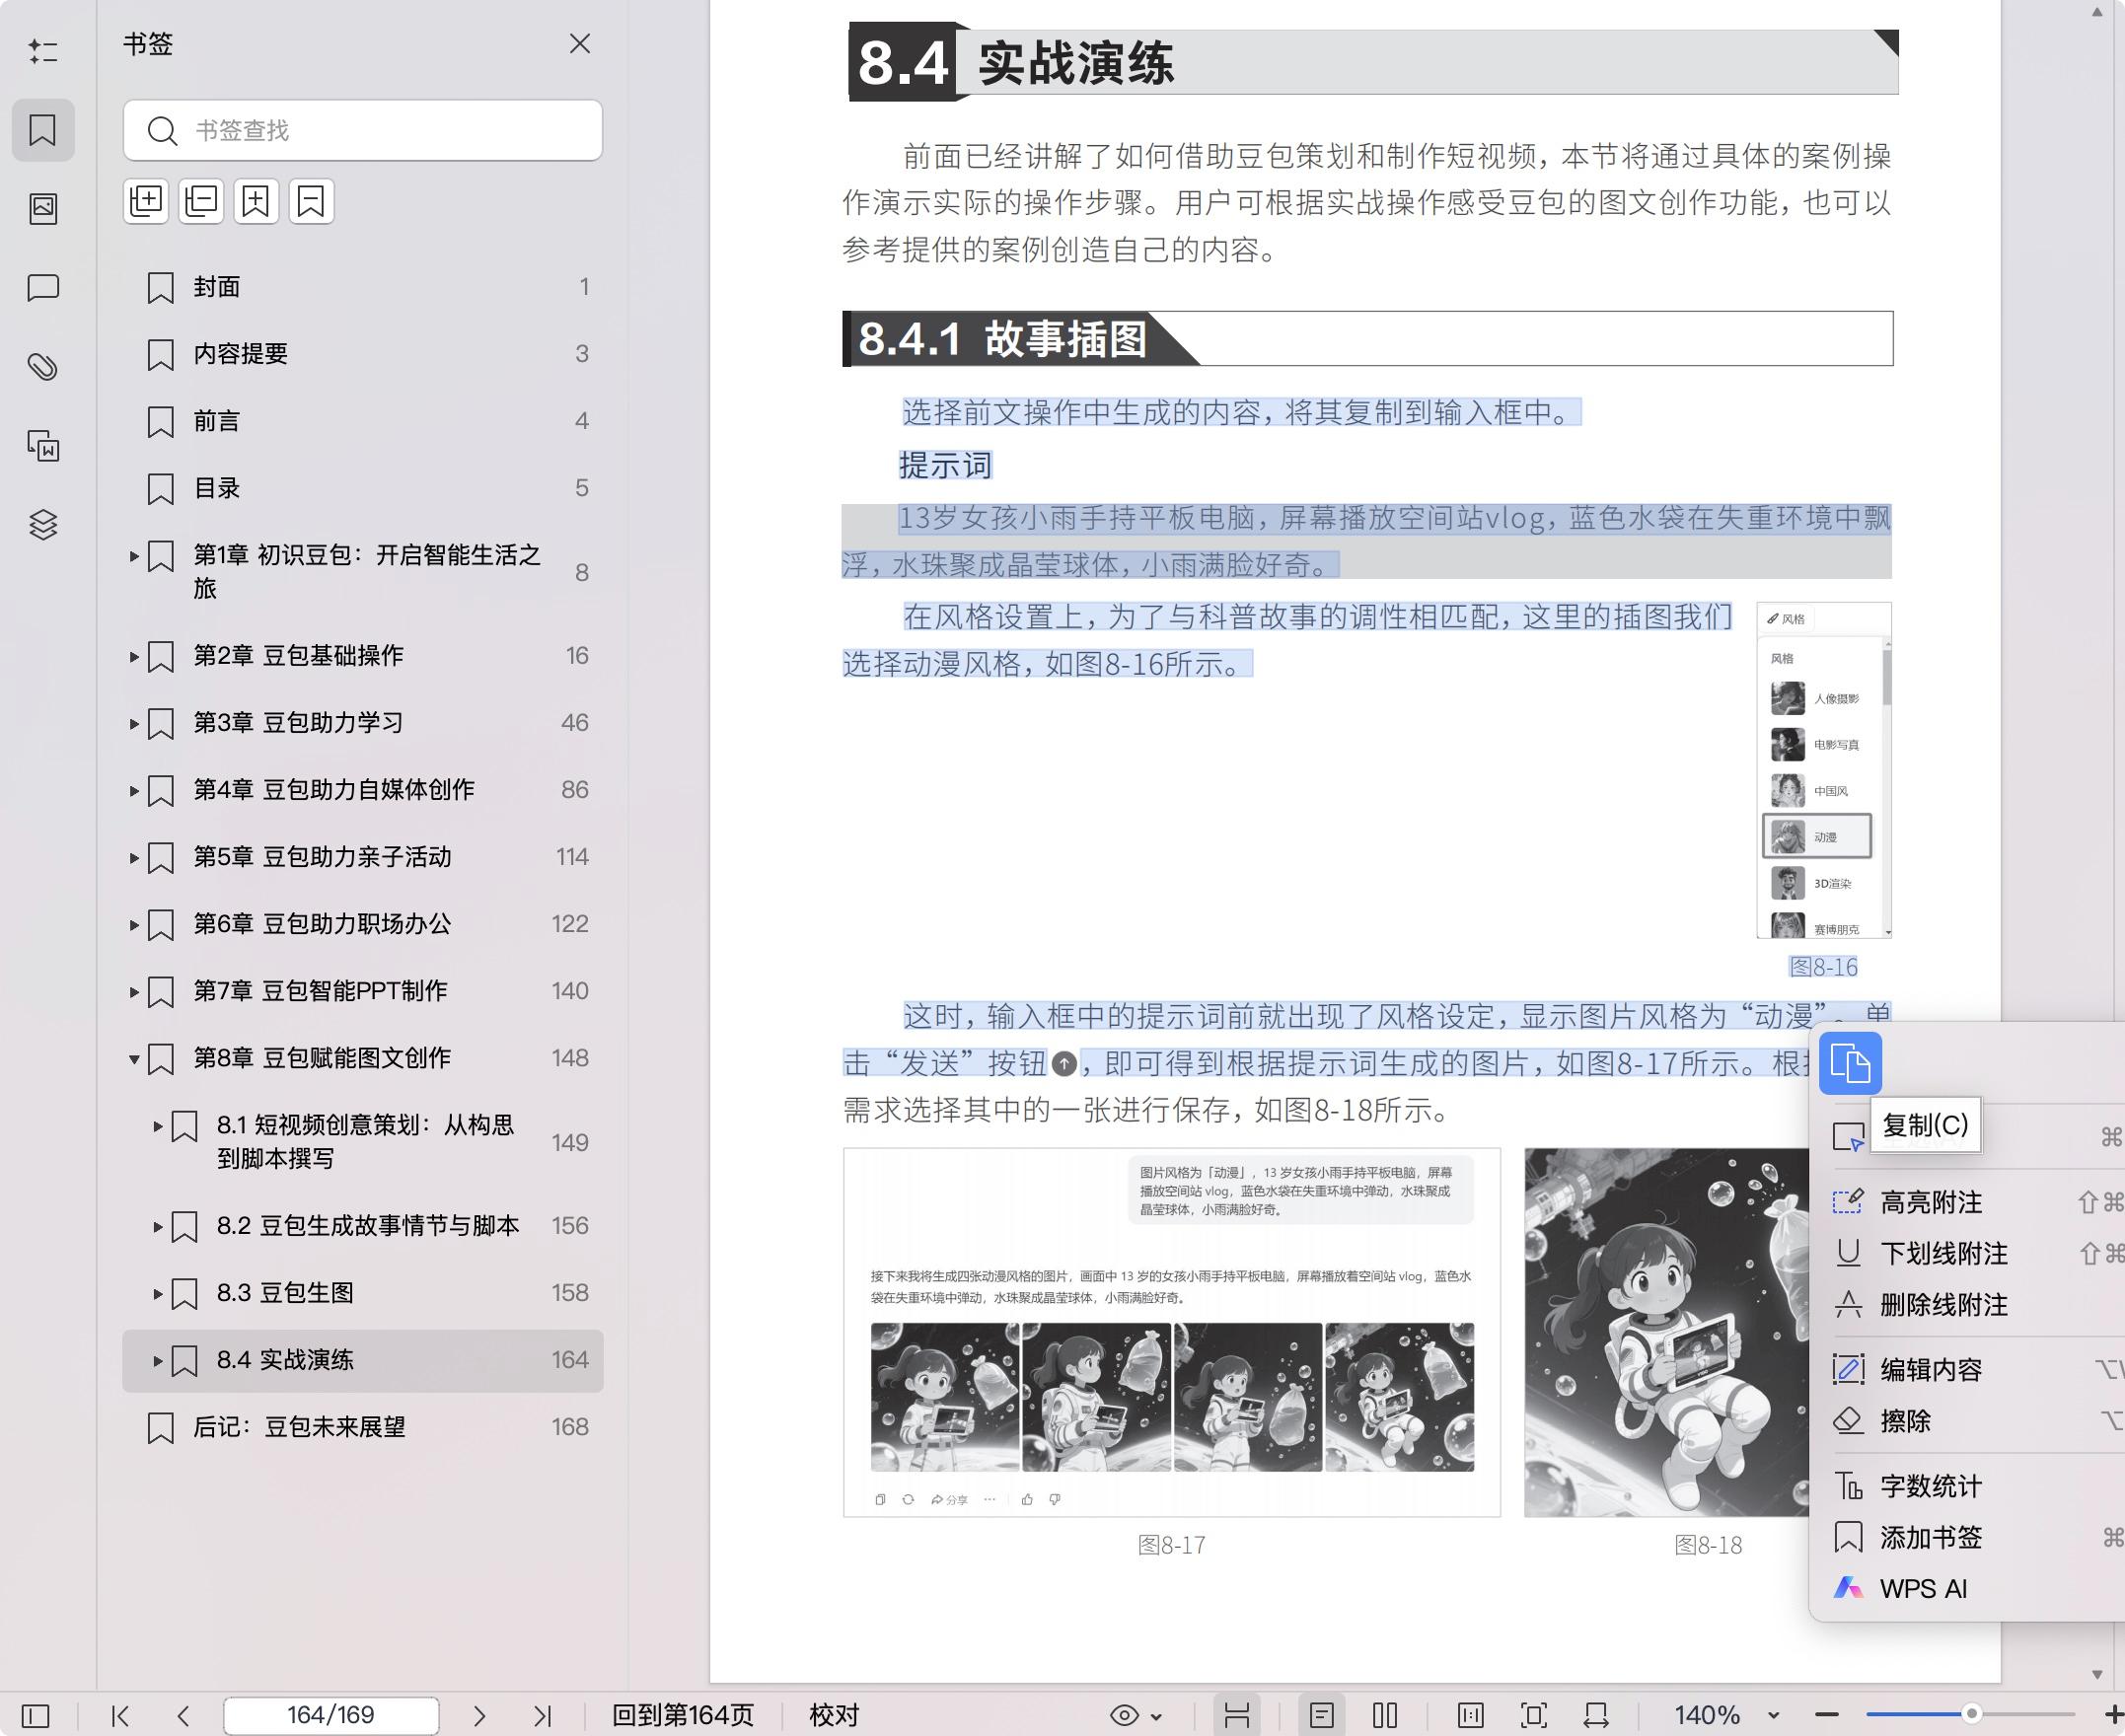2125x1736 pixels.
Task: Click the actual size icon
Action: (x=1471, y=1716)
